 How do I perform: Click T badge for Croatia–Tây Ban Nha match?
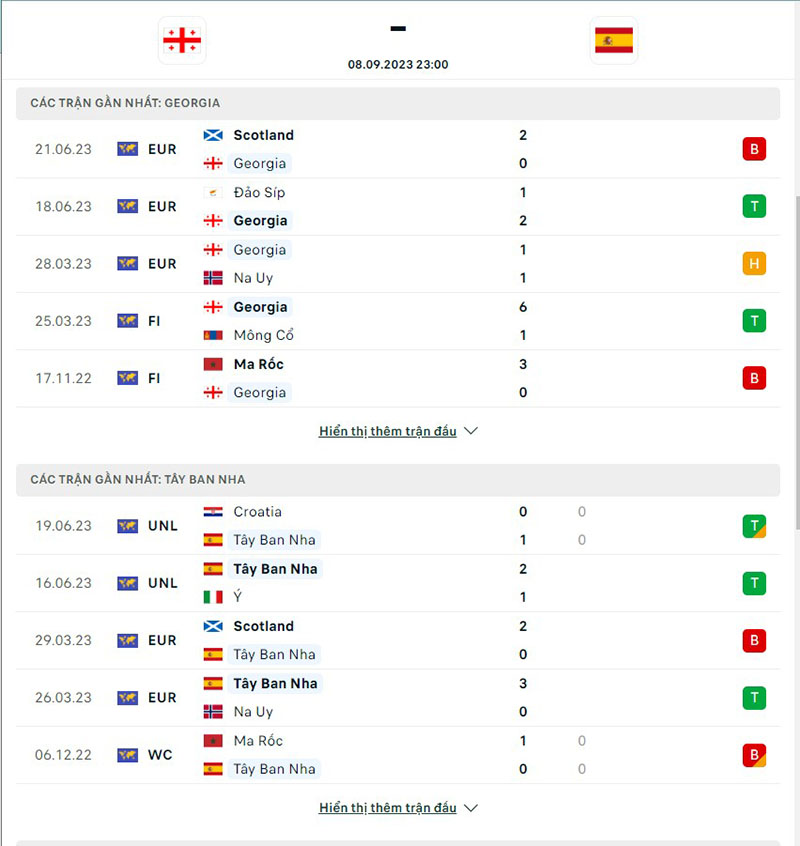(x=753, y=526)
